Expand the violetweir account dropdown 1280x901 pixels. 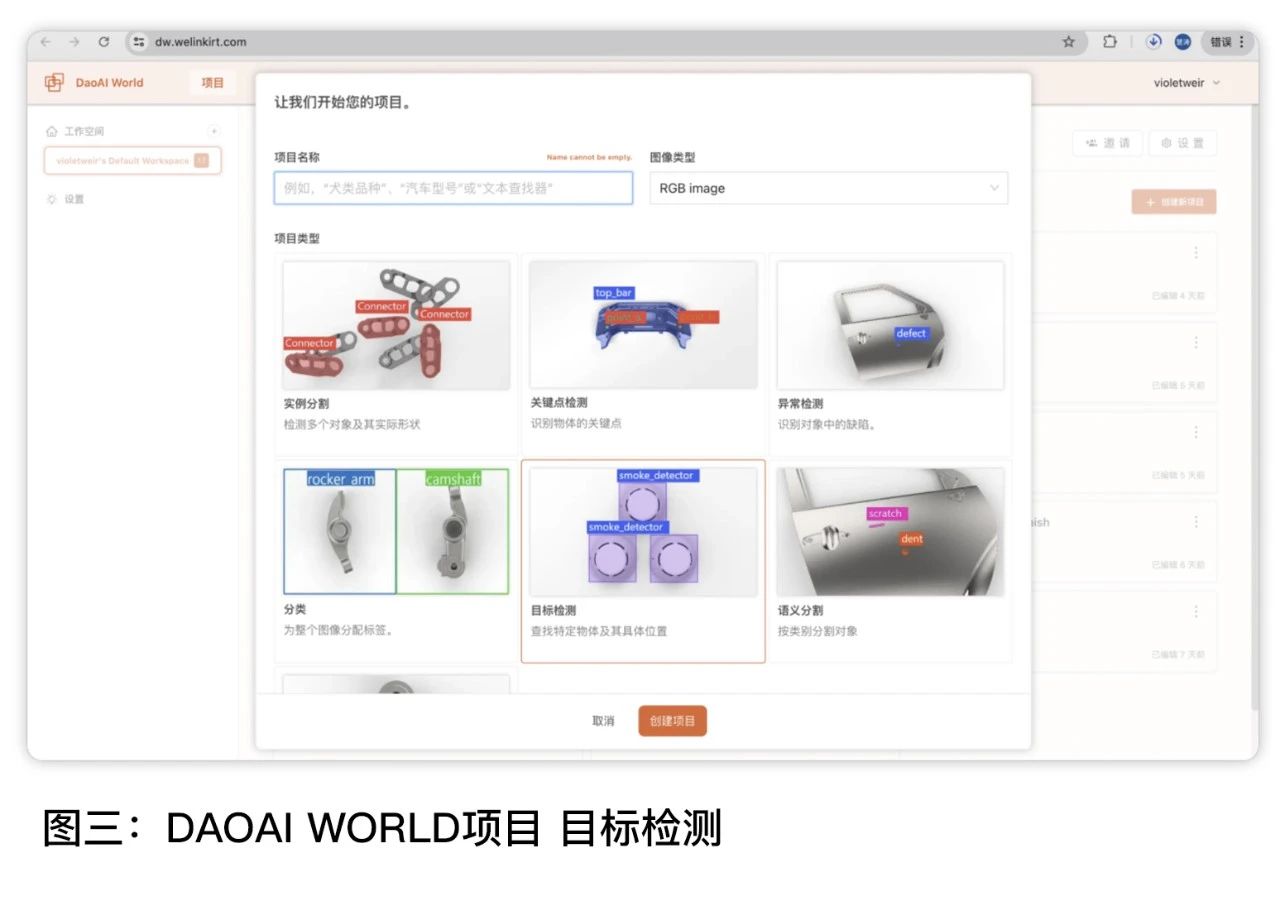(x=1187, y=83)
